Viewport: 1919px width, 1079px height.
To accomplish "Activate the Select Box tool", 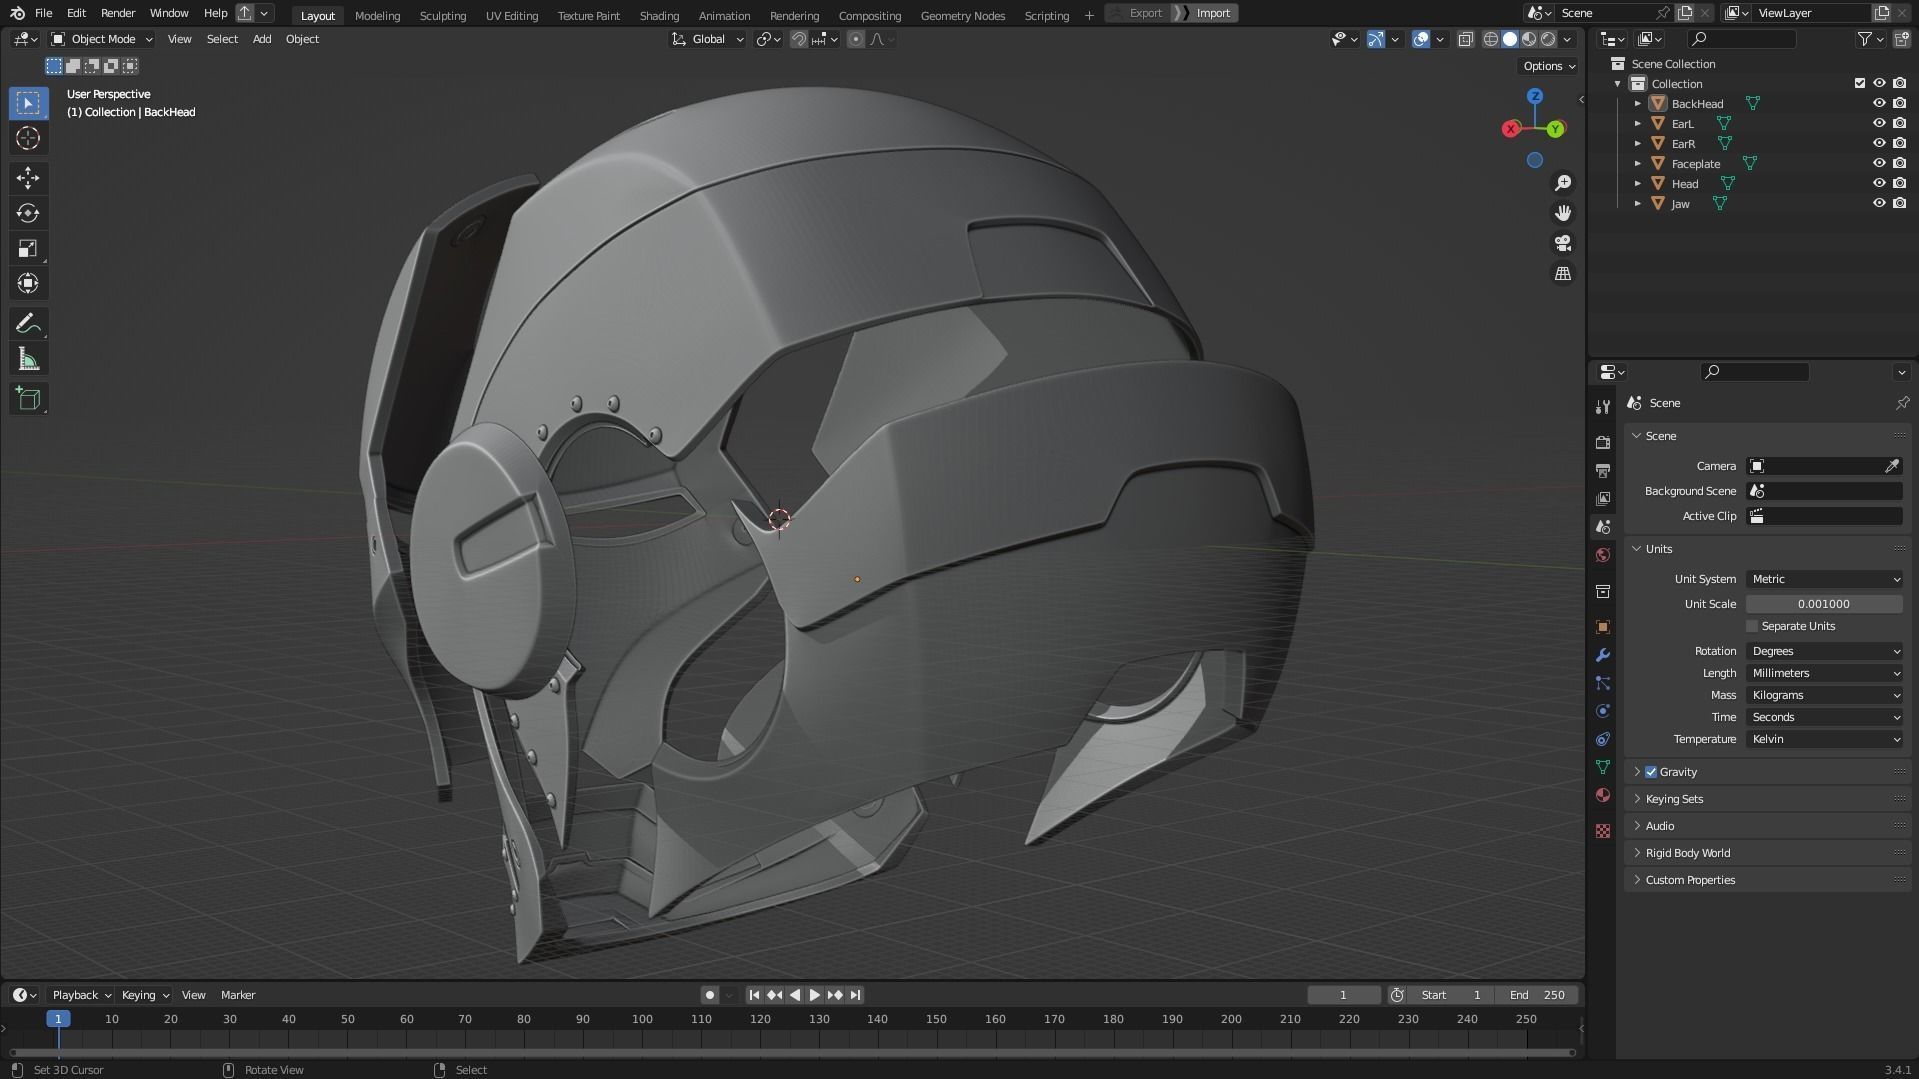I will (x=28, y=103).
